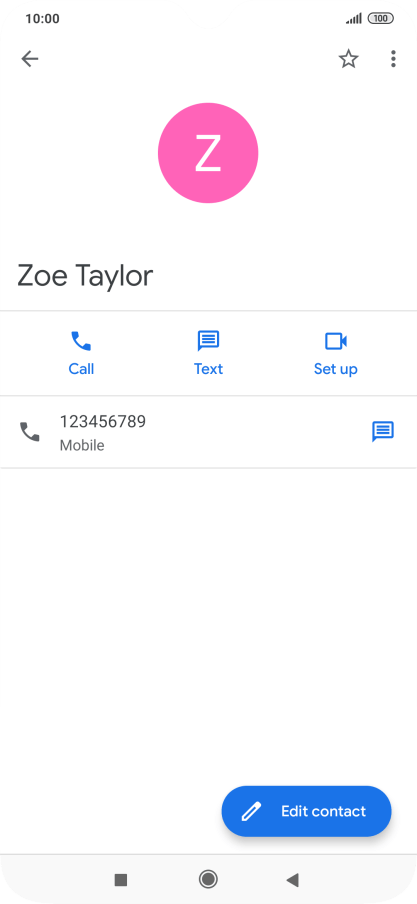
Task: Tap the gray phone icon beside 123456789
Action: pos(30,432)
